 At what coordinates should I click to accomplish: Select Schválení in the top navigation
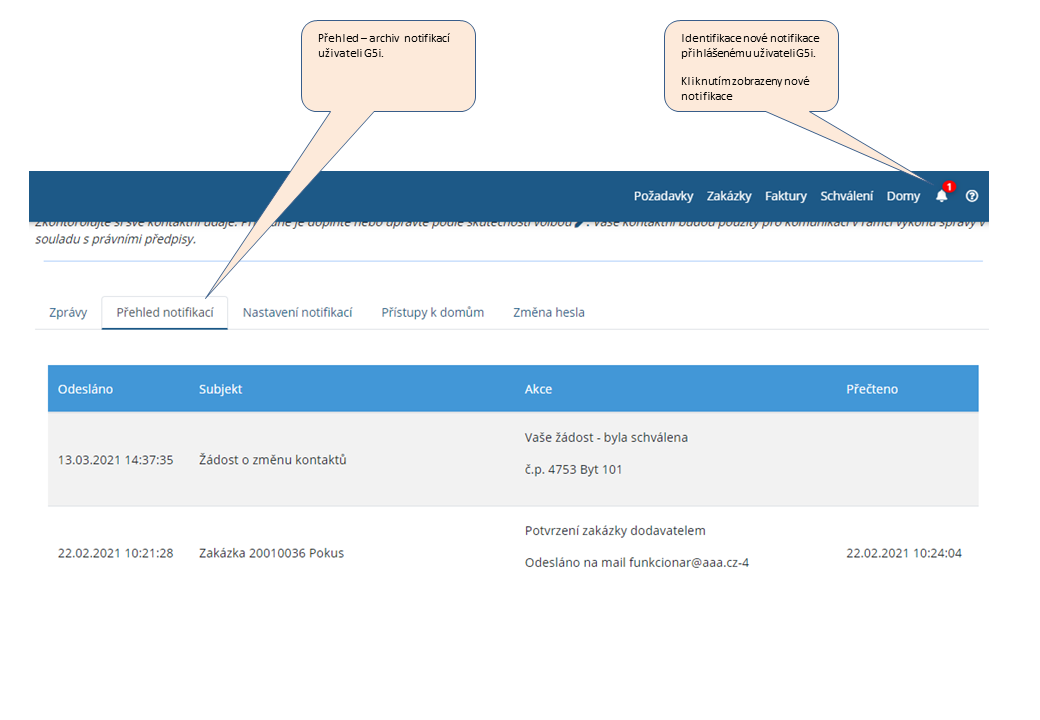coord(846,196)
